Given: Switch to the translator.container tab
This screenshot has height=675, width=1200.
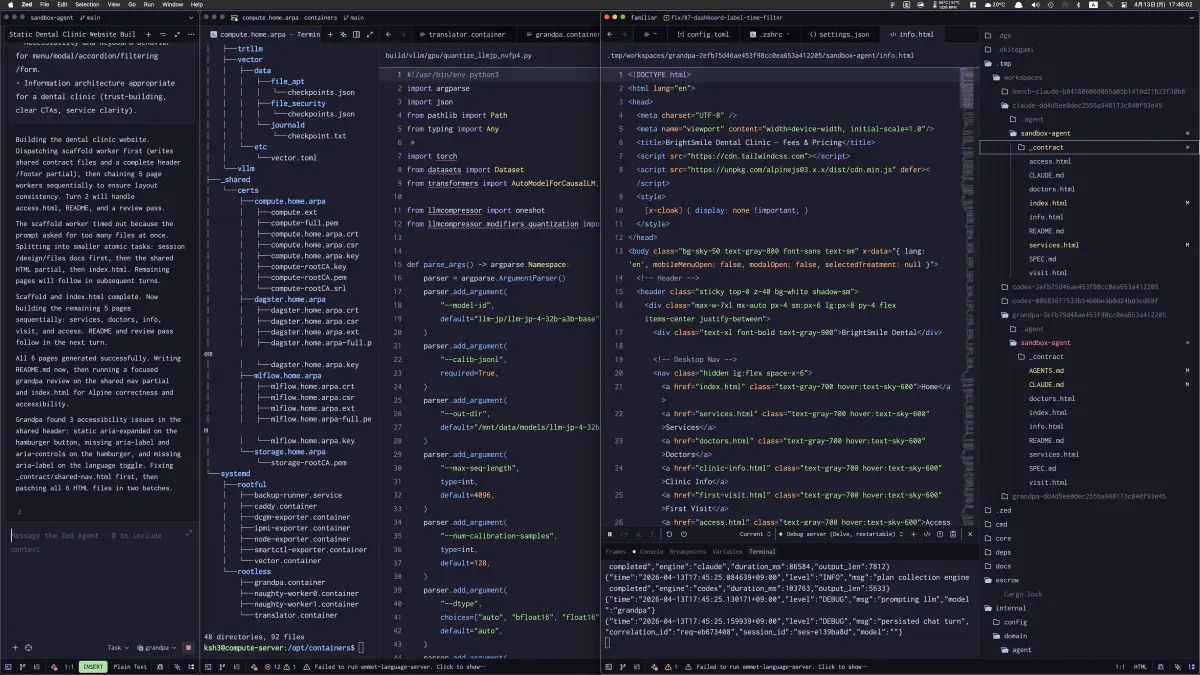Looking at the screenshot, I should (462, 34).
